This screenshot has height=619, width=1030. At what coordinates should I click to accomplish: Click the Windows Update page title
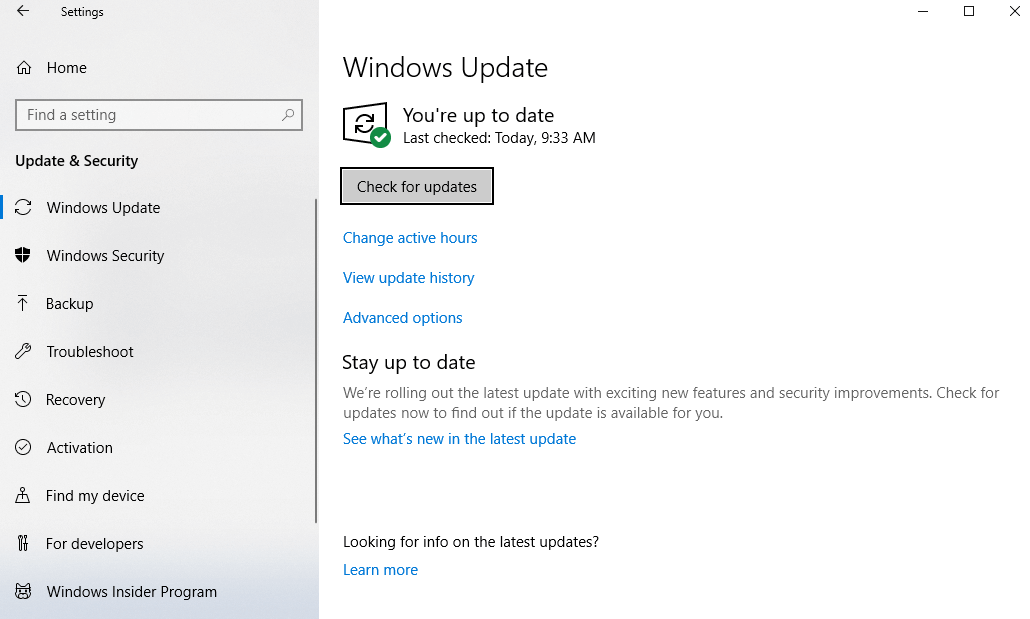[445, 68]
